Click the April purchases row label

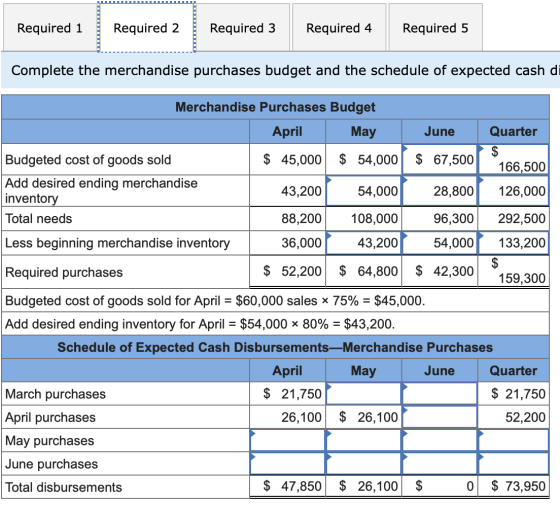[50, 417]
